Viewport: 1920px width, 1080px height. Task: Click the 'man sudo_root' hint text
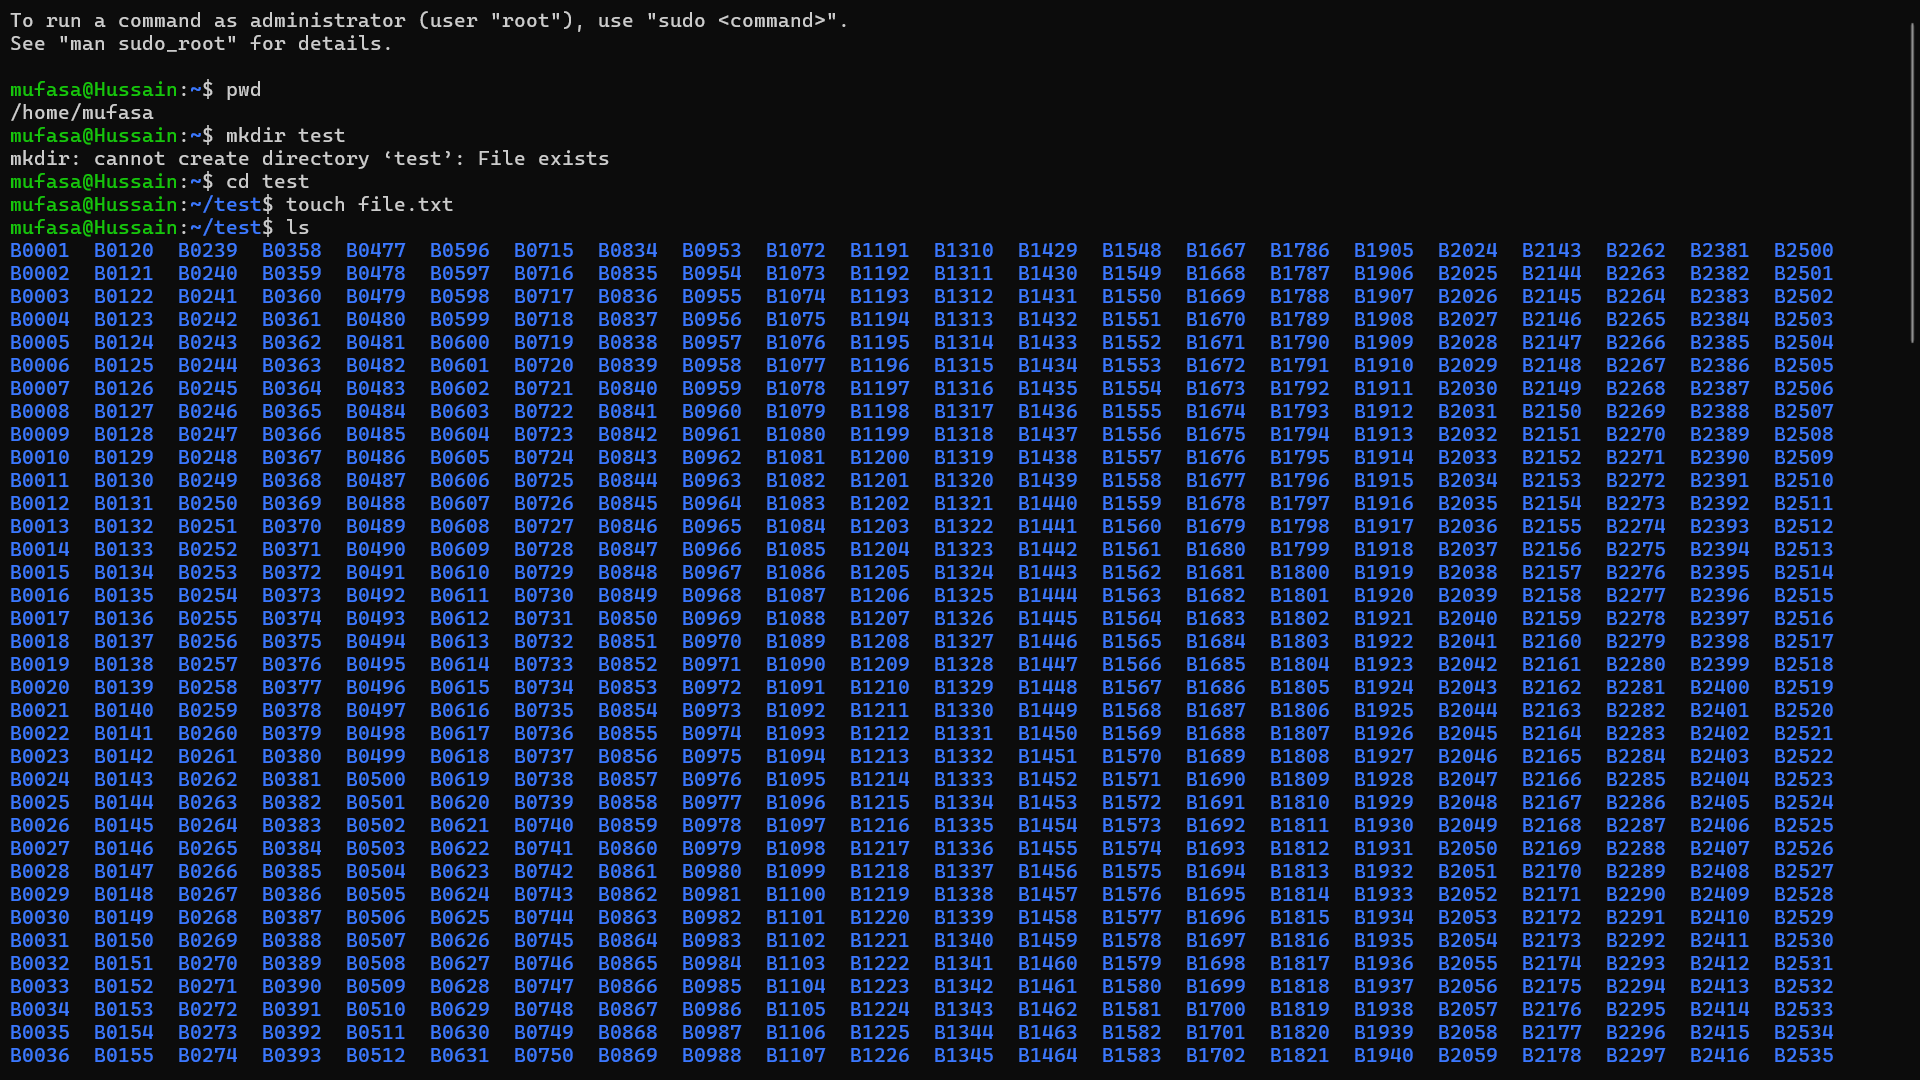point(148,44)
